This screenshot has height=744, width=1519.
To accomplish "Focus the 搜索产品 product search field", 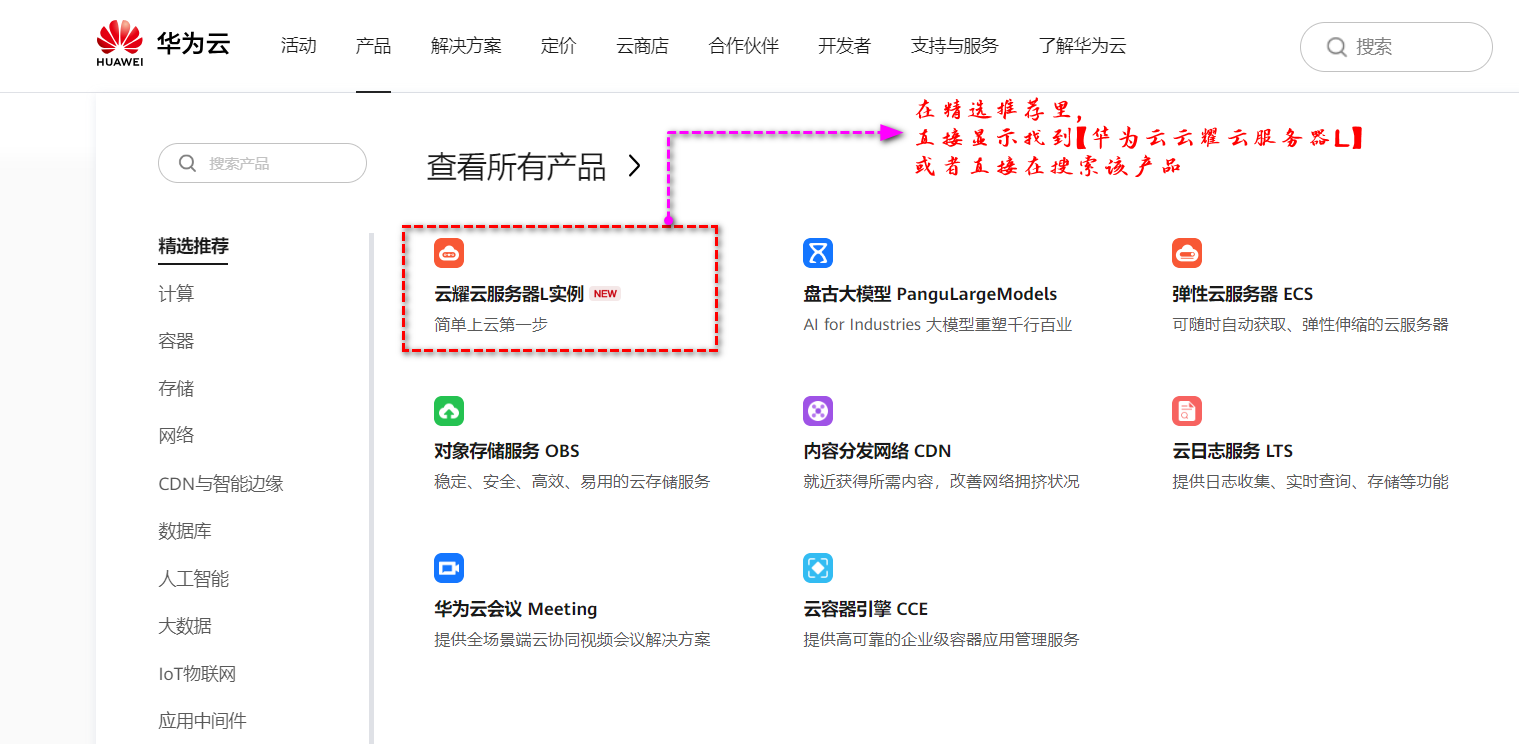I will coord(262,163).
